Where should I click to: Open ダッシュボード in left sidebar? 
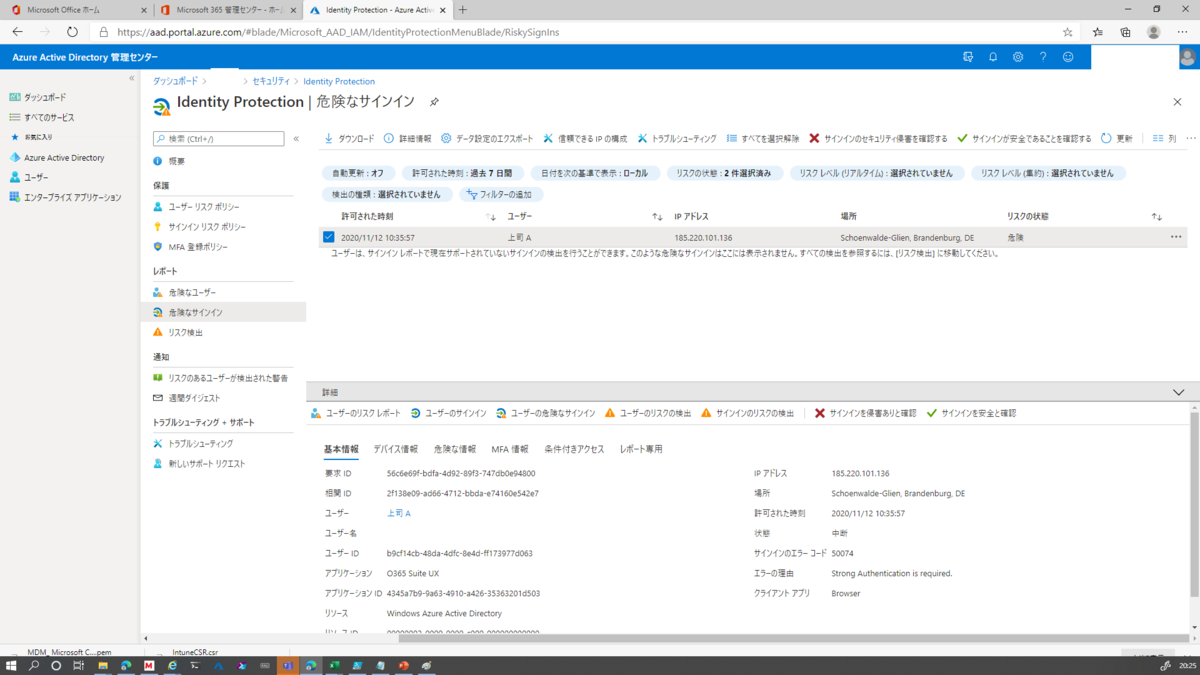38,97
